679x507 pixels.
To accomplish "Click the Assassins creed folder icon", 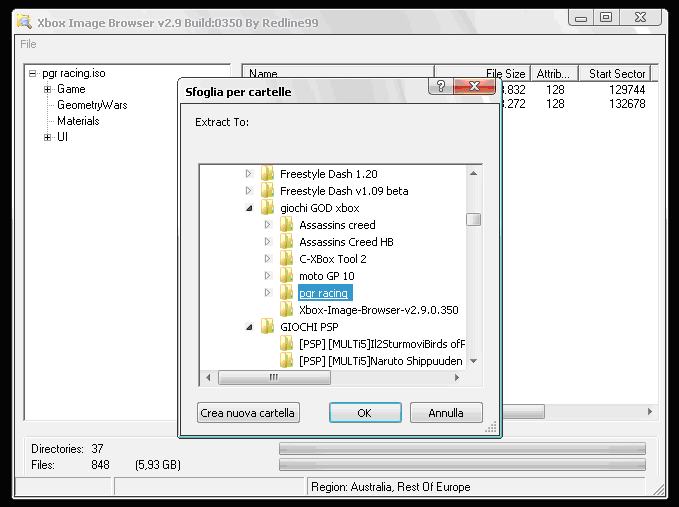I will [x=287, y=225].
